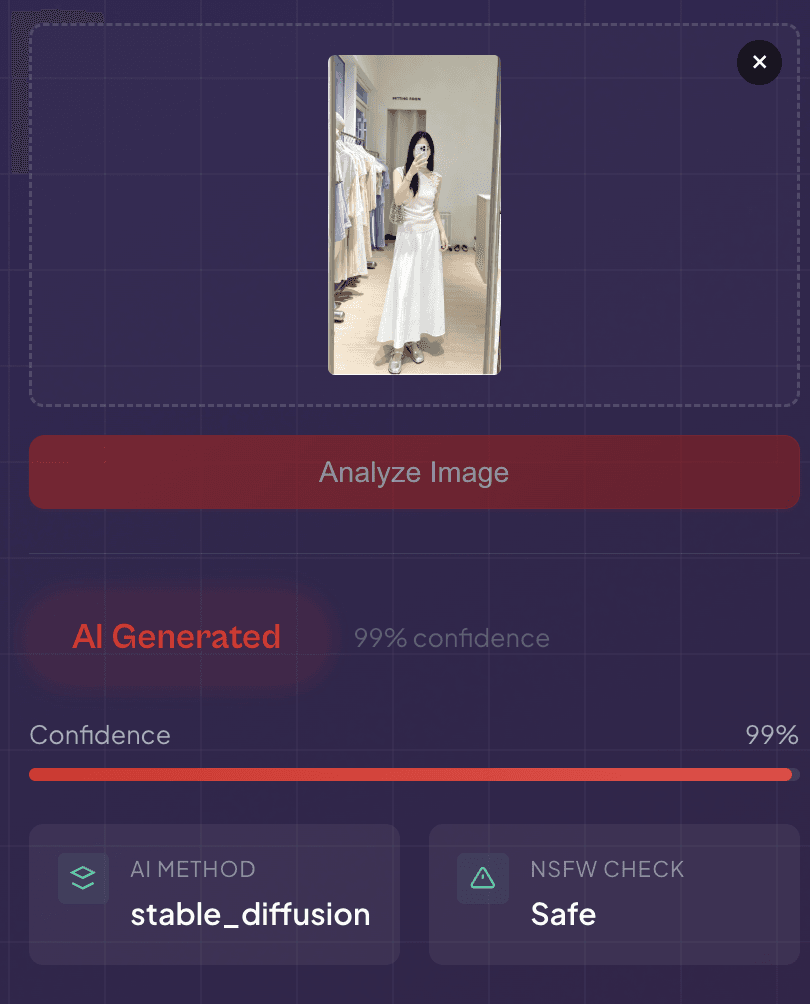The width and height of the screenshot is (810, 1004).
Task: Click the layers icon in the AI METHOD card
Action: [83, 877]
